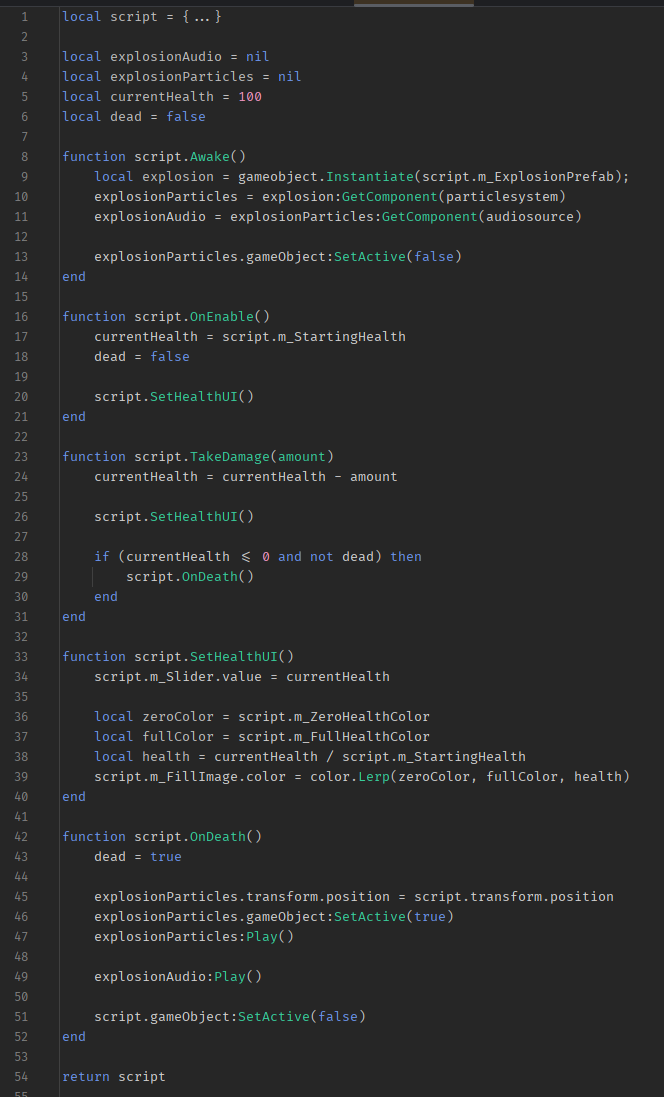Click line number 16 in the gutter
Screen dimensions: 664x1097
click(21, 316)
